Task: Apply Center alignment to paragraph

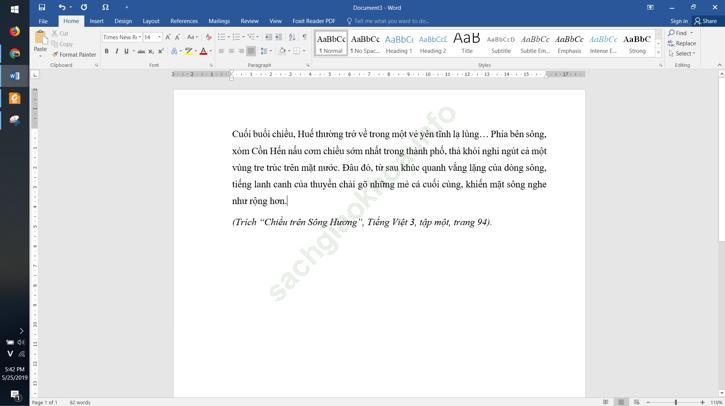Action: tap(231, 51)
